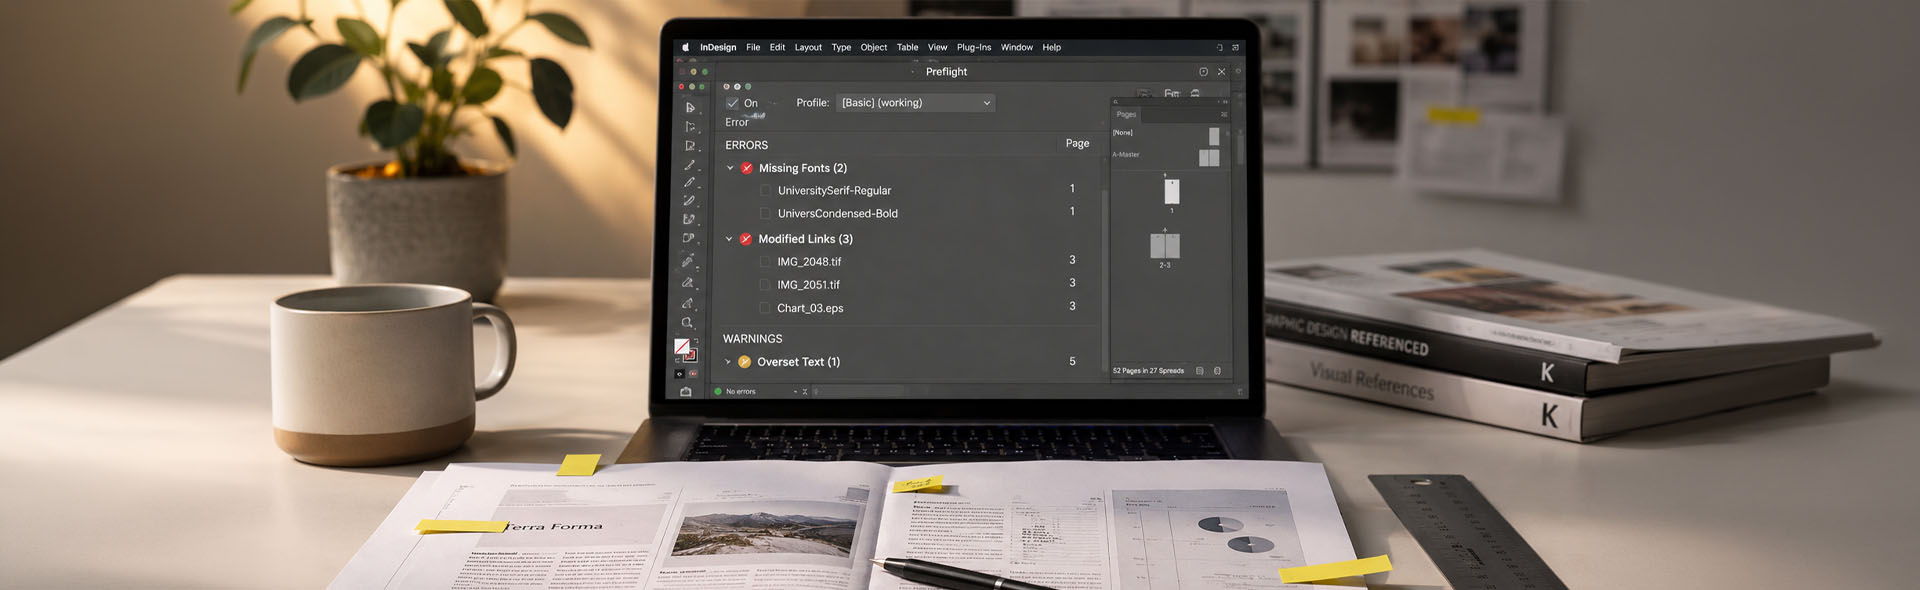Select the Zoom magnifier tool
Screen dimensions: 1920x590
pos(688,323)
